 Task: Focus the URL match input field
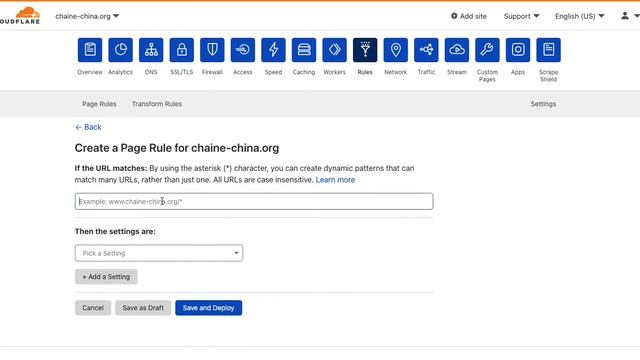pyautogui.click(x=254, y=202)
